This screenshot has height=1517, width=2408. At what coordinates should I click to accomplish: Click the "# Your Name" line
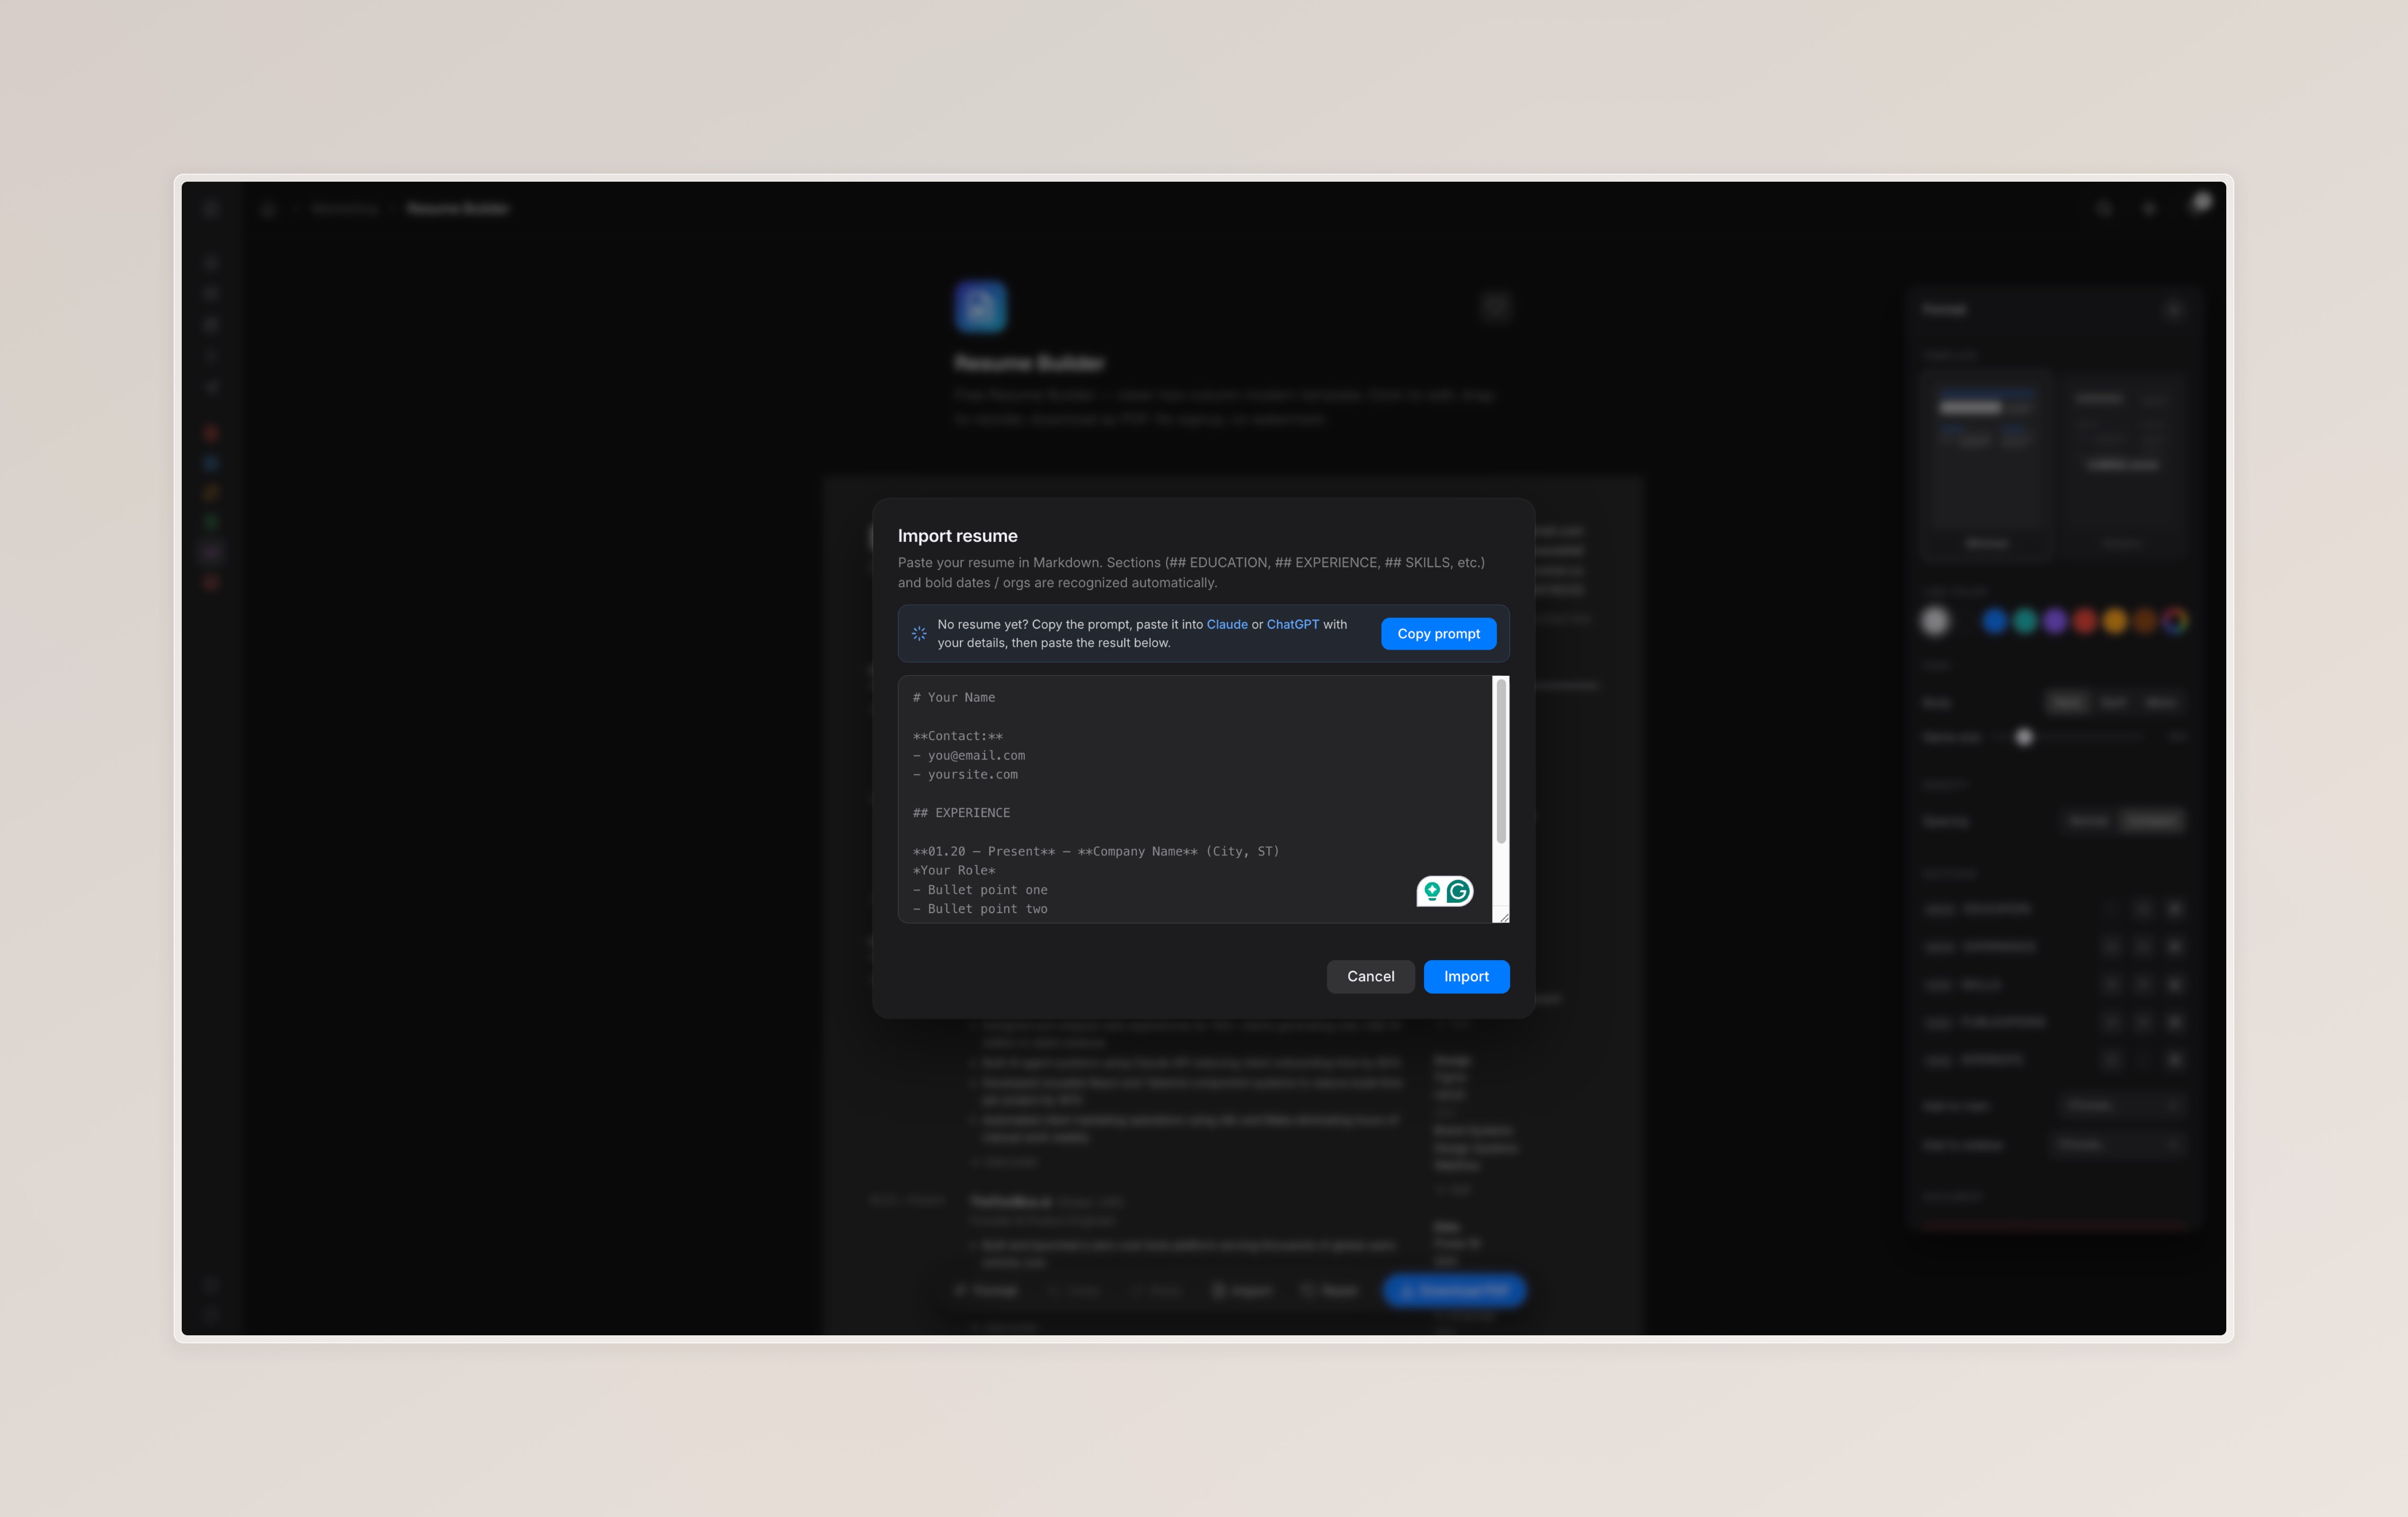point(954,697)
